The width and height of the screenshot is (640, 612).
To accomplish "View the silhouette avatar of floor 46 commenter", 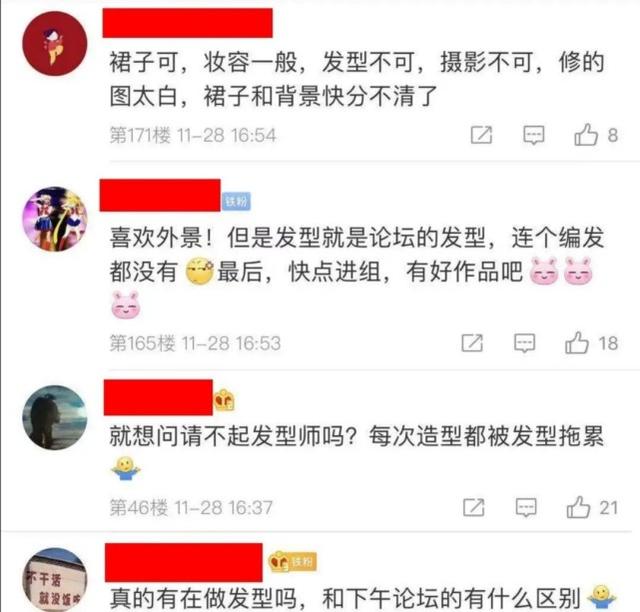I will [55, 417].
